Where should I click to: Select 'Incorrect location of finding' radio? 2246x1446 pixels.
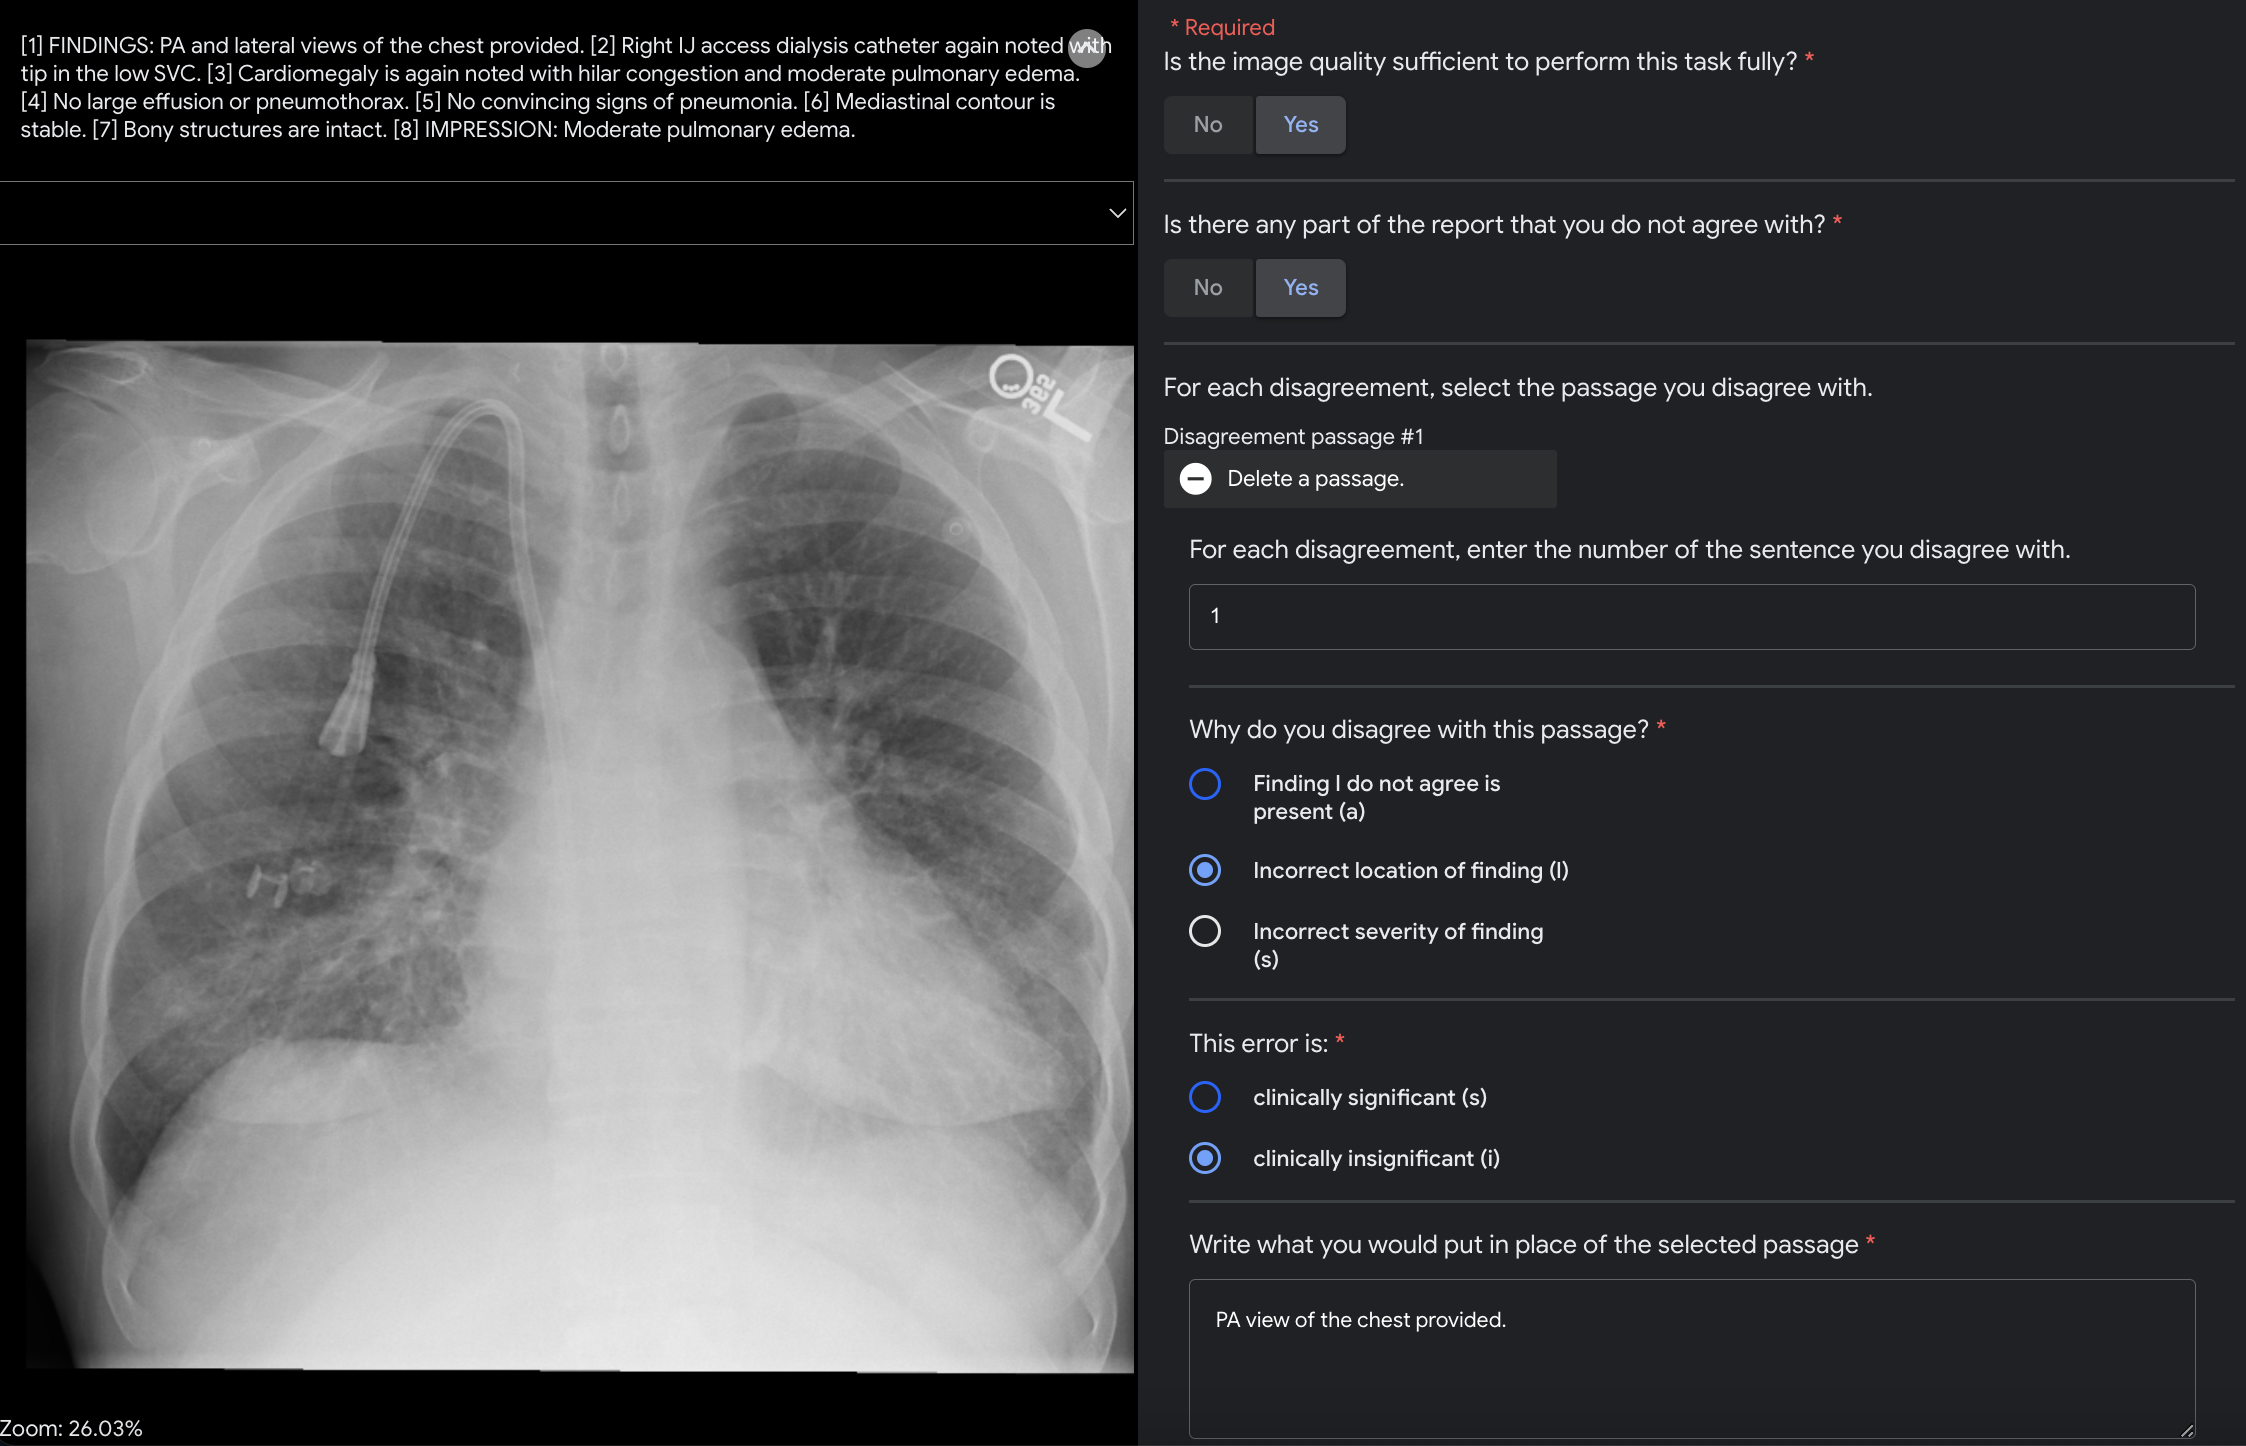(x=1205, y=871)
